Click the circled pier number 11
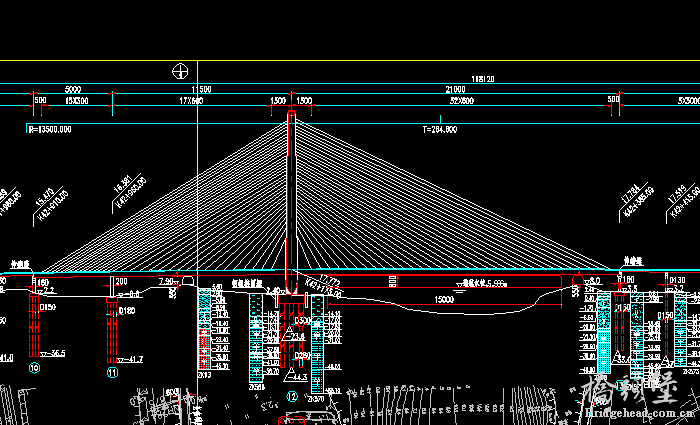This screenshot has height=425, width=700. [x=112, y=372]
